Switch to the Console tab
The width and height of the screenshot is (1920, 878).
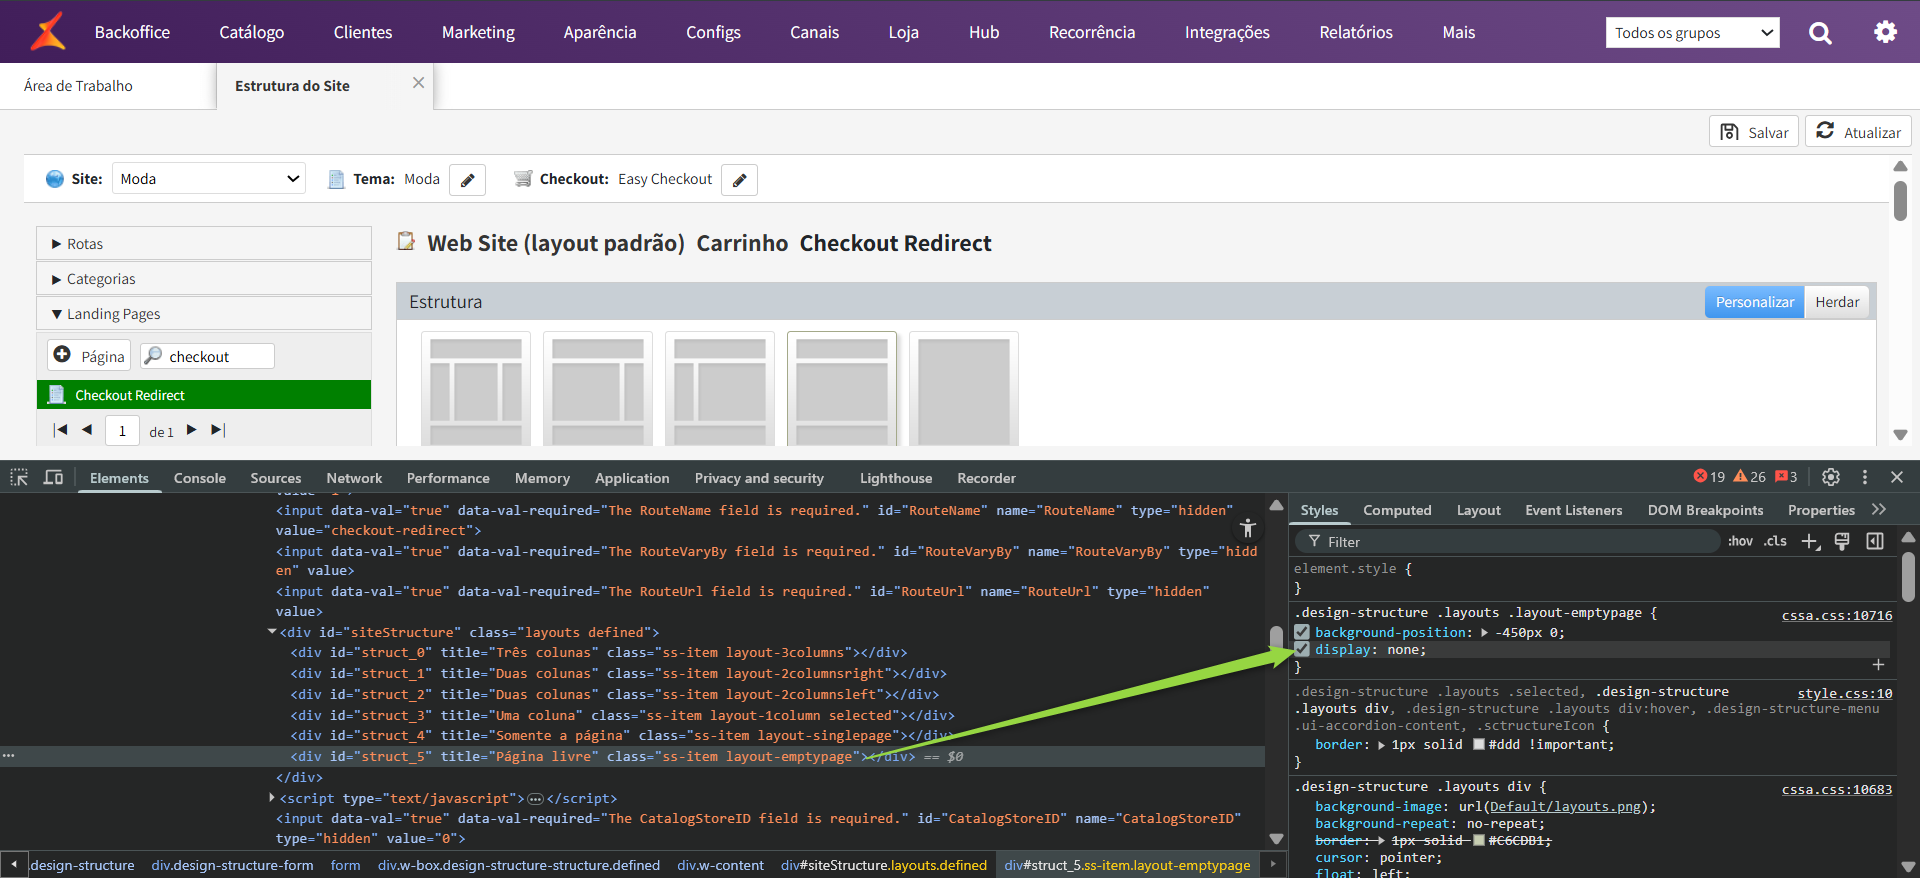click(x=200, y=478)
